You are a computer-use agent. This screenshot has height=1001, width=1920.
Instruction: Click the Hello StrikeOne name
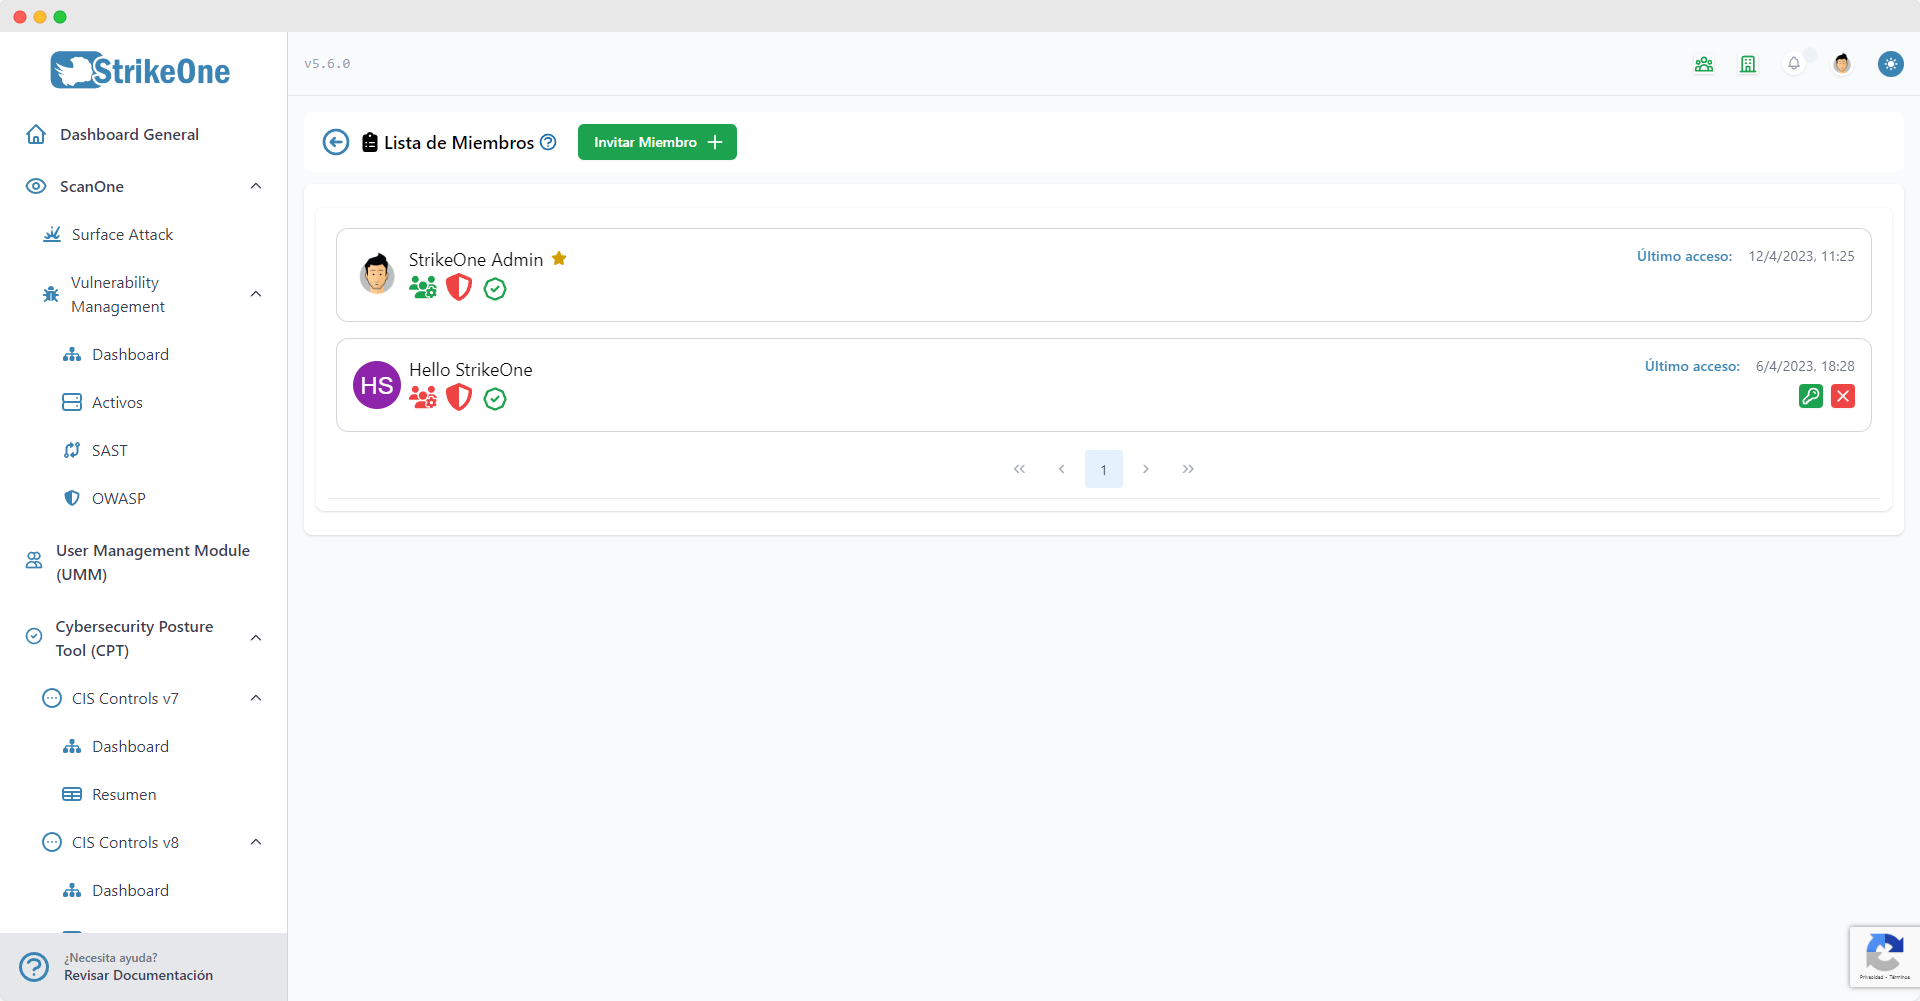471,369
